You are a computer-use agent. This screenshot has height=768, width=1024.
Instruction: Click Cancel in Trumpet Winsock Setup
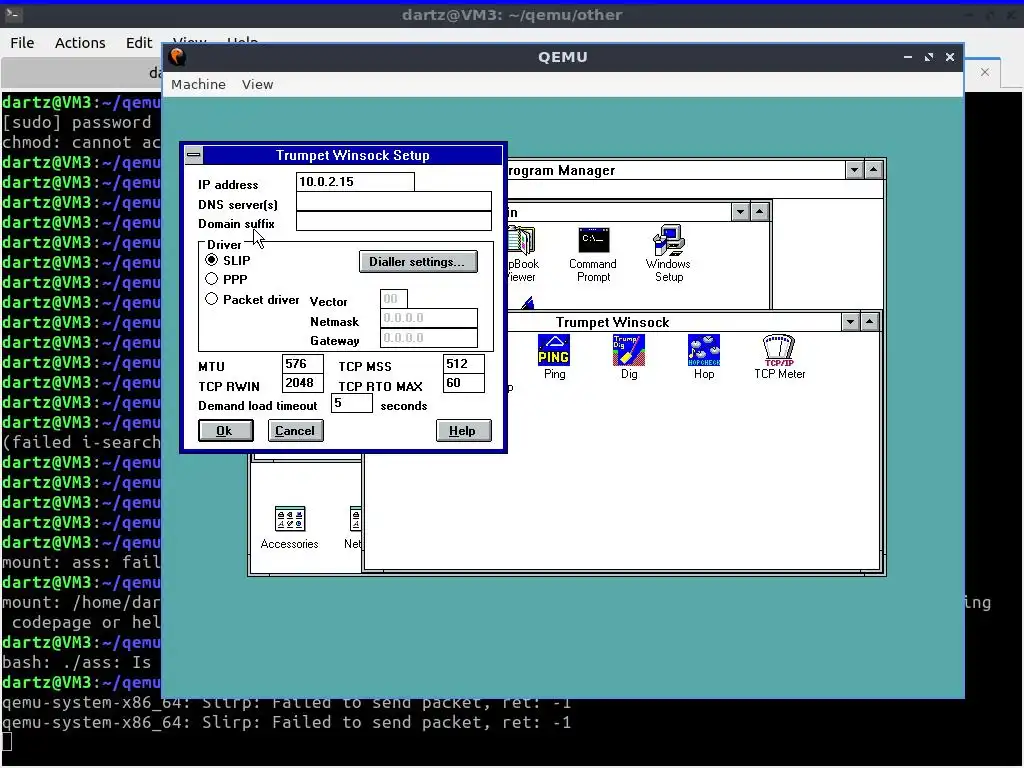click(x=295, y=431)
